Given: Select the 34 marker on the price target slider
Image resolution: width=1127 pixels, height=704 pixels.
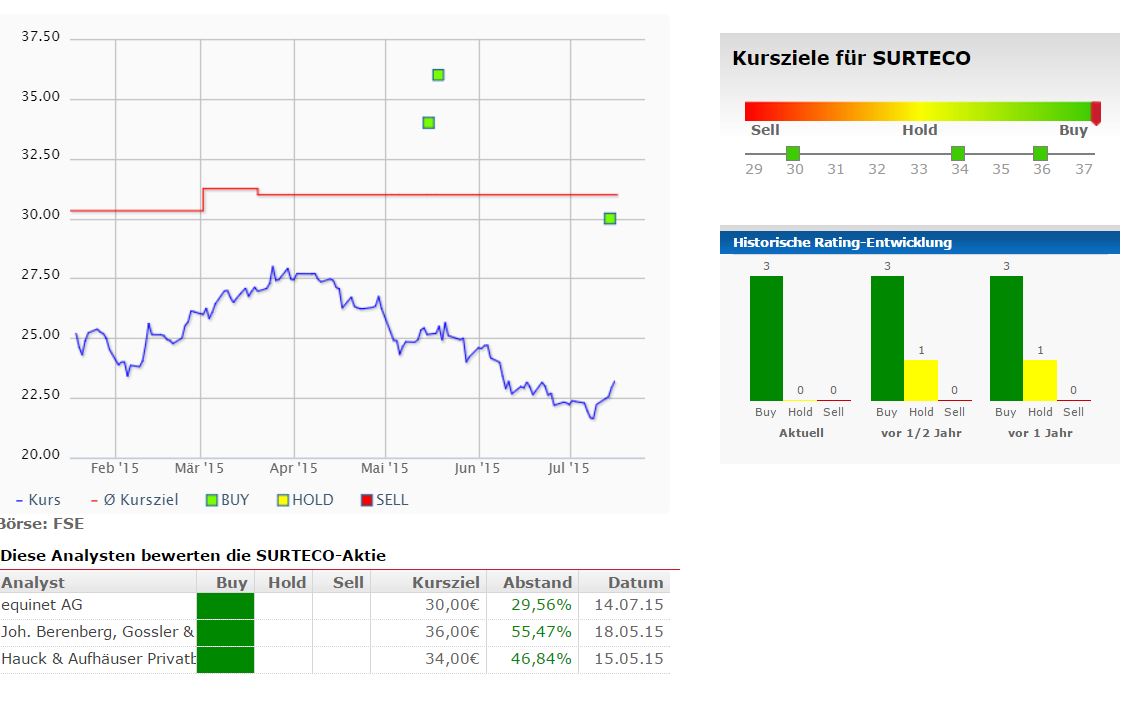Looking at the screenshot, I should coord(958,152).
